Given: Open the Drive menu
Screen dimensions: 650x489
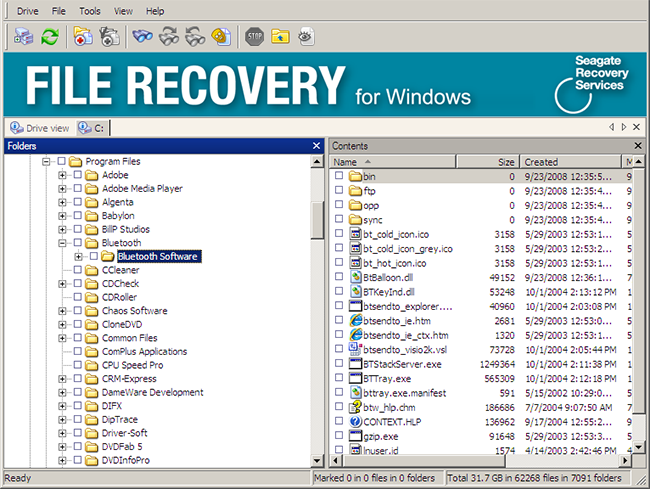Looking at the screenshot, I should tap(27, 11).
